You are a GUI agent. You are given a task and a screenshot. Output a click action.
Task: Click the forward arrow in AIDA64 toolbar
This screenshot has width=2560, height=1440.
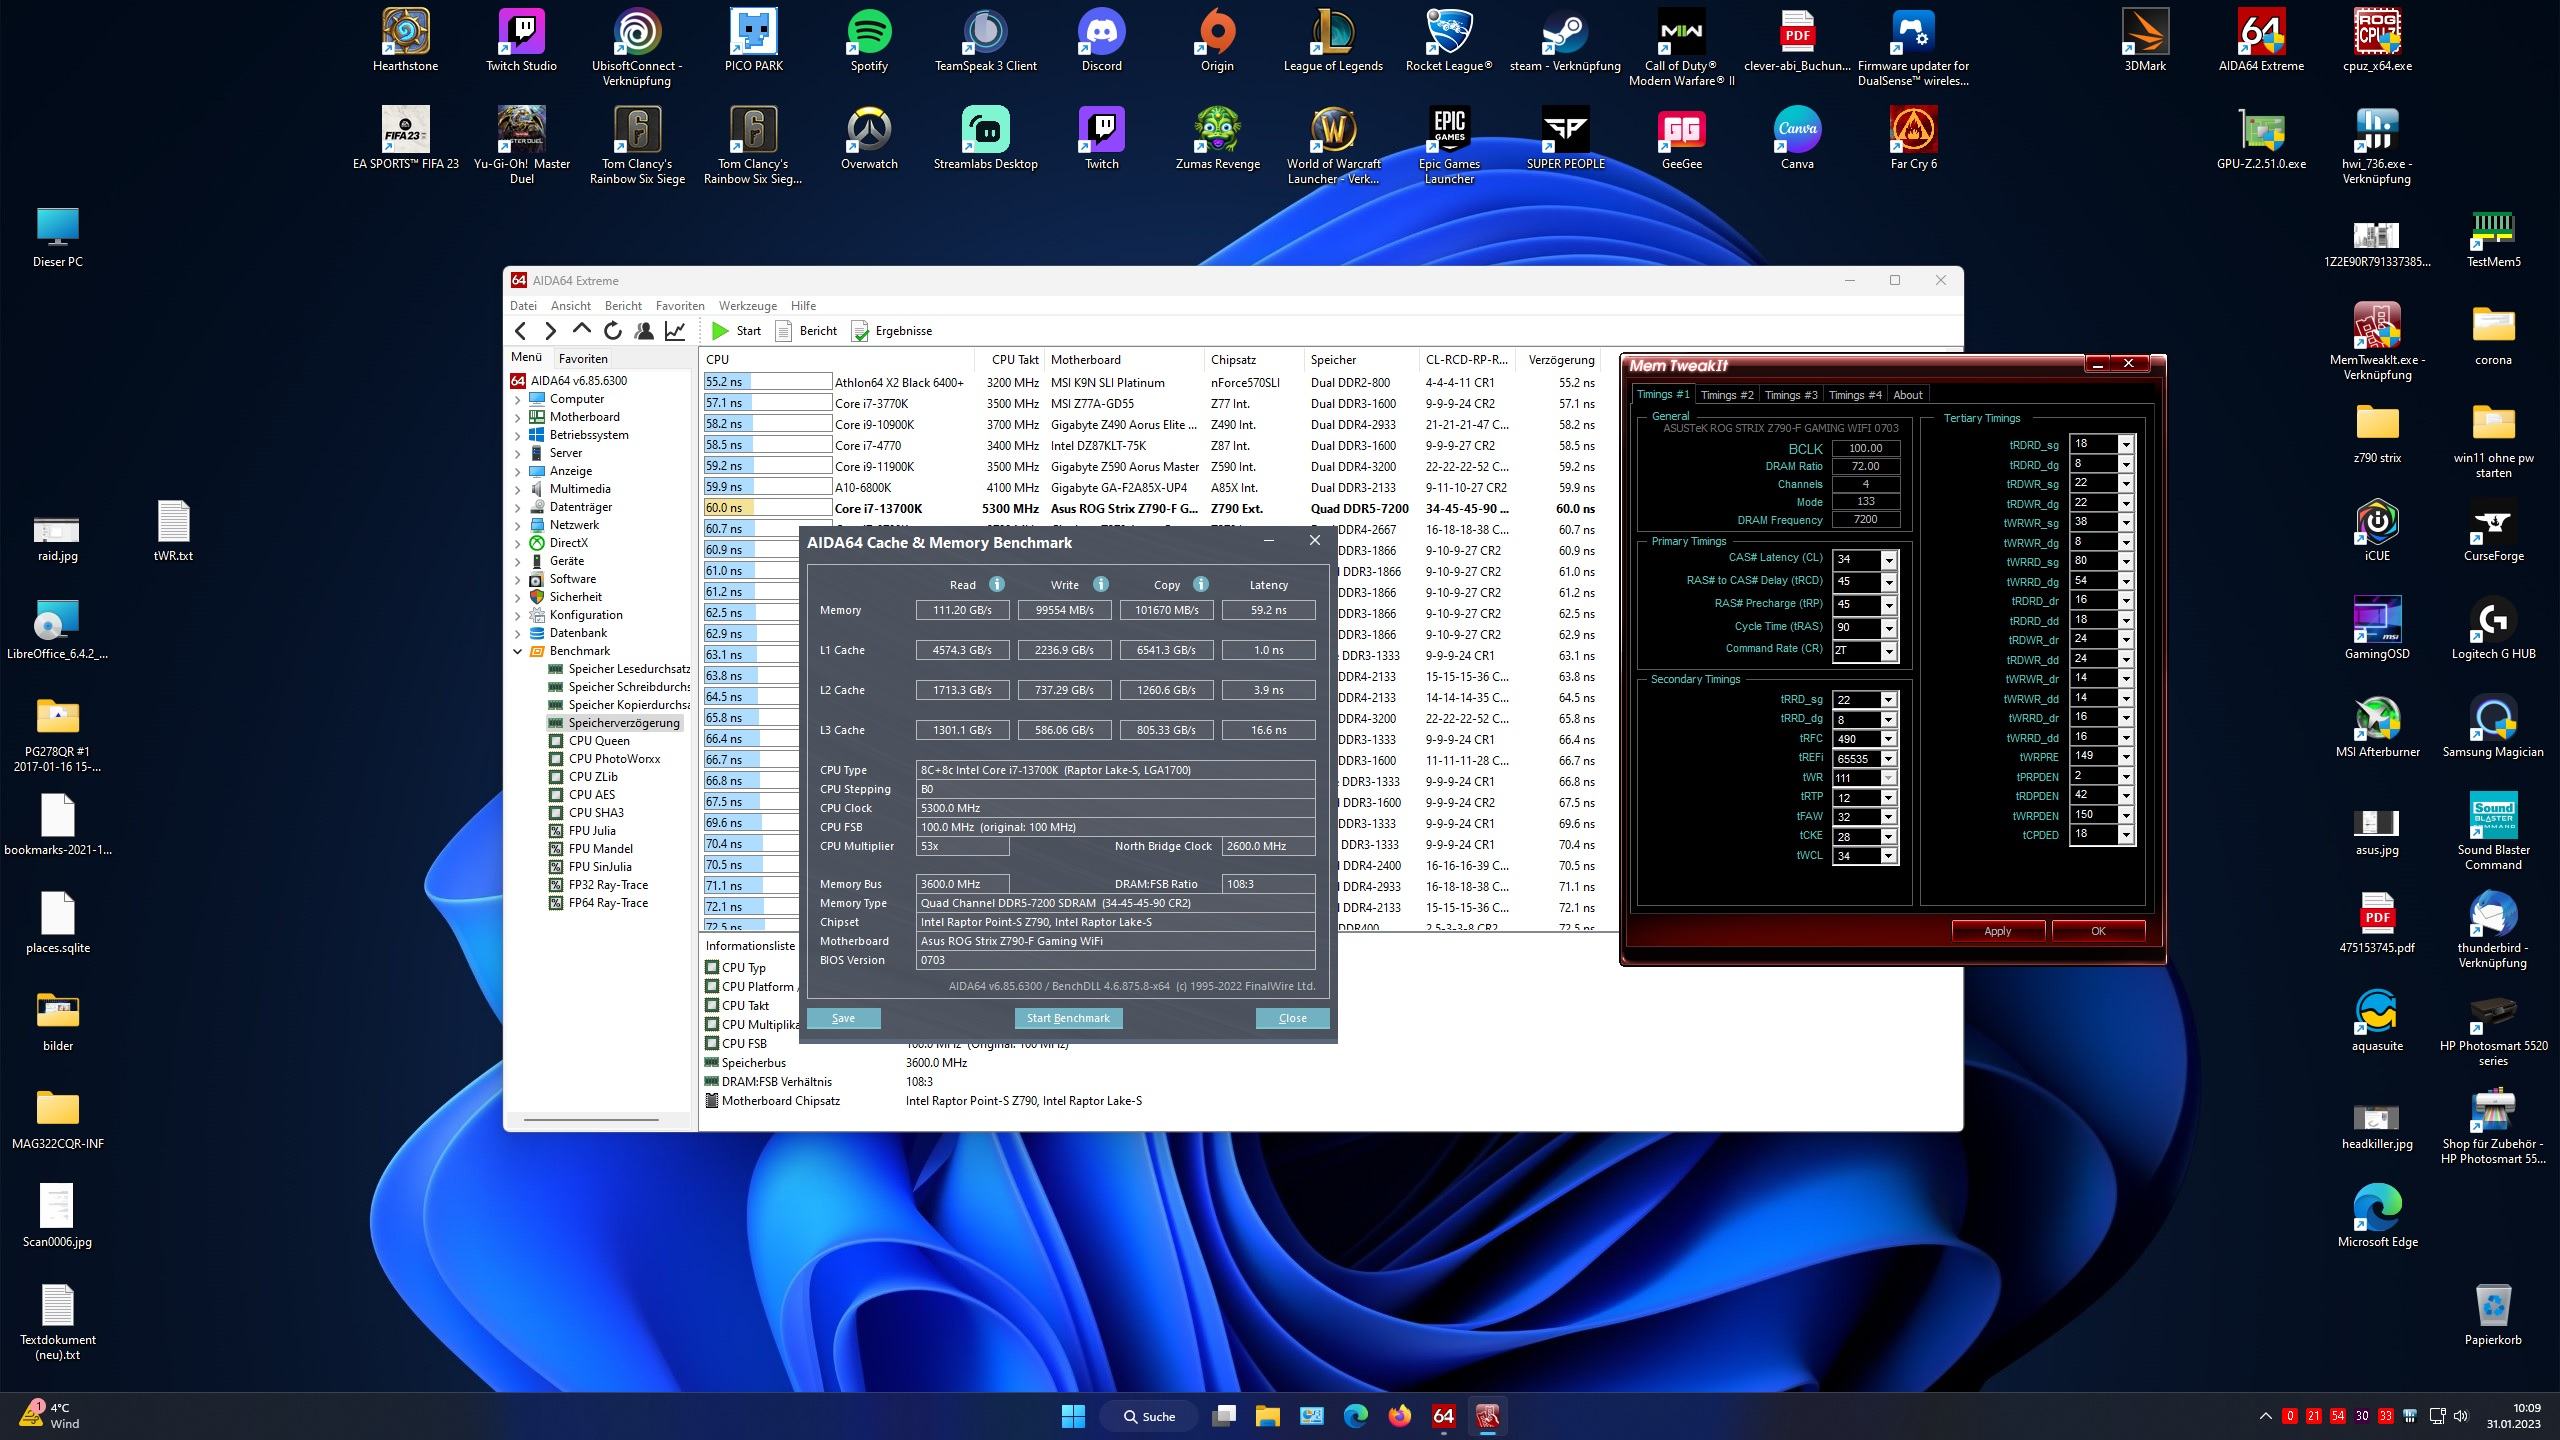[x=550, y=331]
